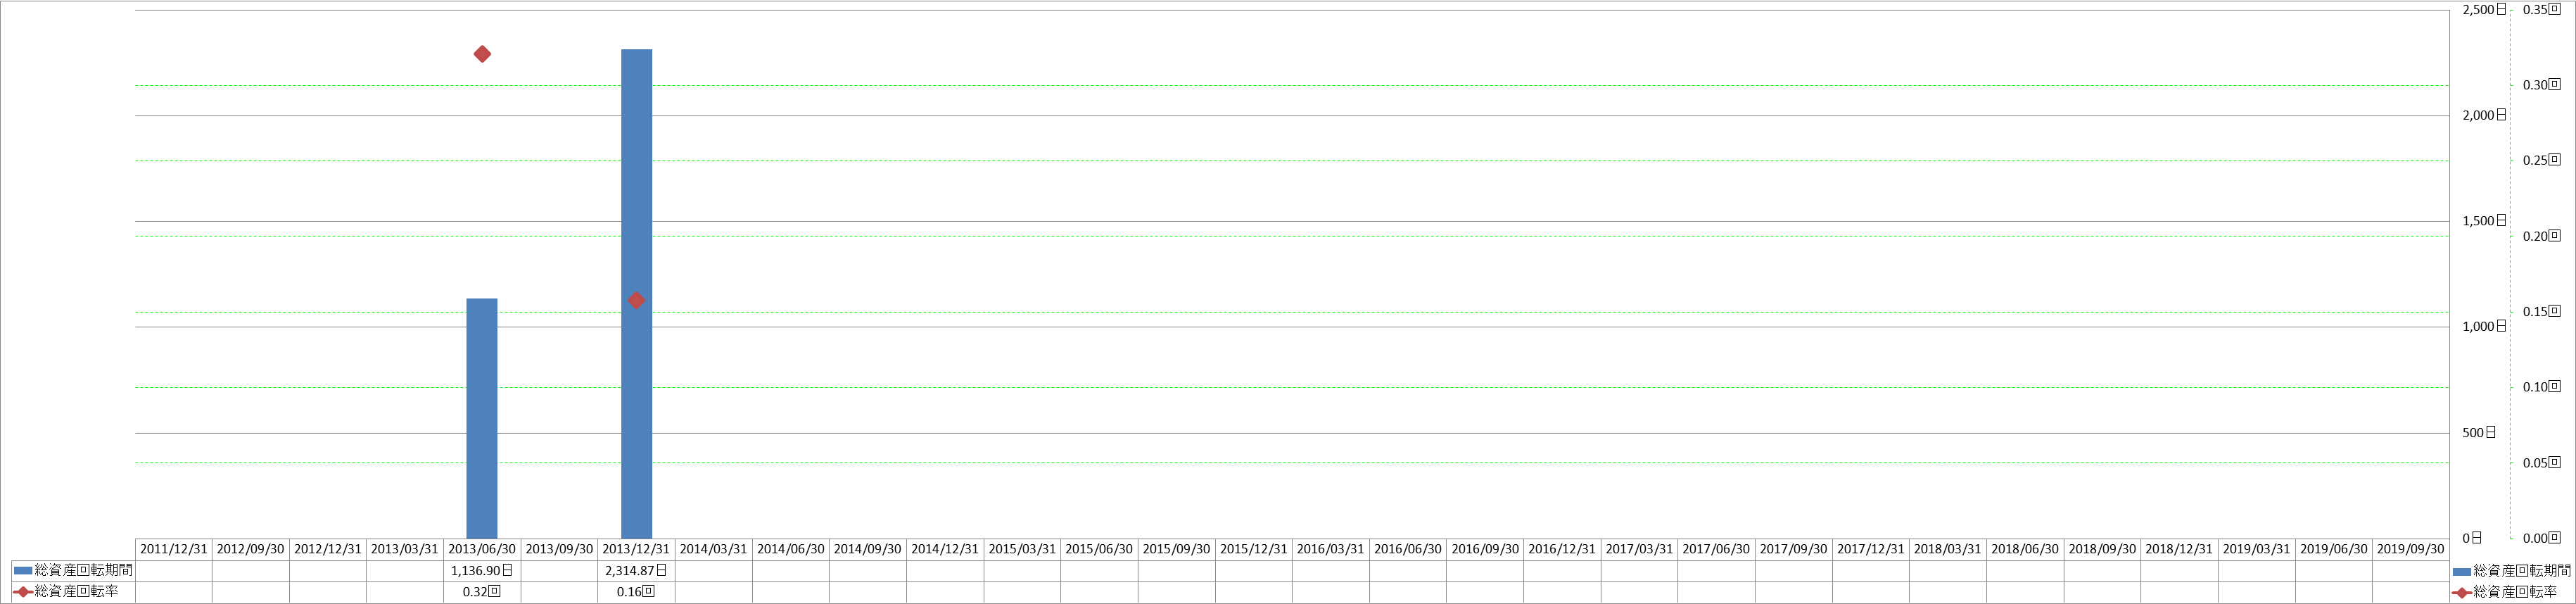Image resolution: width=2576 pixels, height=604 pixels.
Task: Click the 2014/06/30 date label
Action: click(791, 549)
